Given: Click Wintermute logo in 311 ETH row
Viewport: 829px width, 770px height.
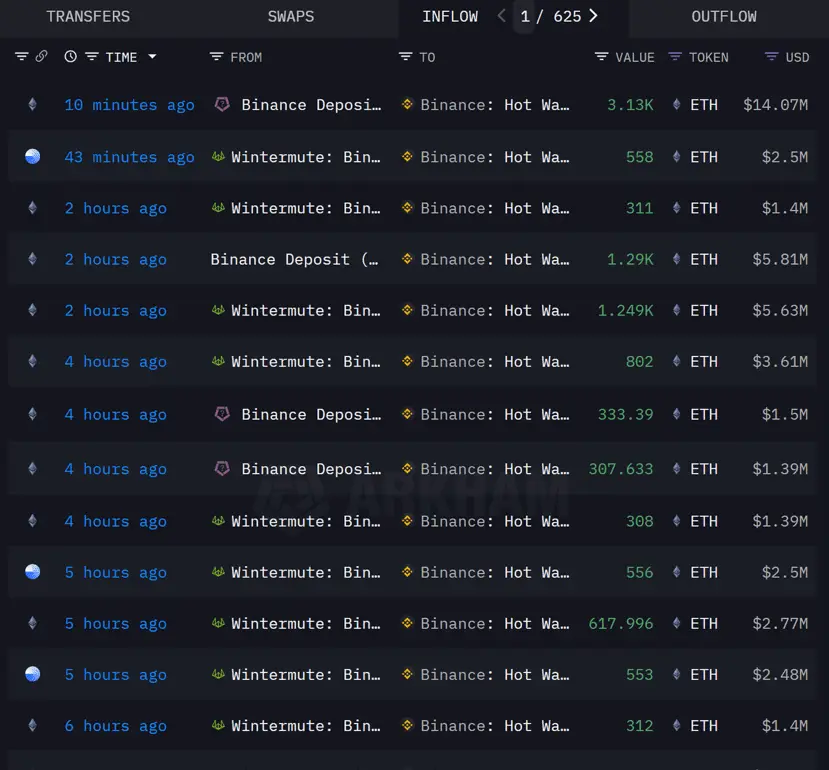Looking at the screenshot, I should [x=218, y=208].
